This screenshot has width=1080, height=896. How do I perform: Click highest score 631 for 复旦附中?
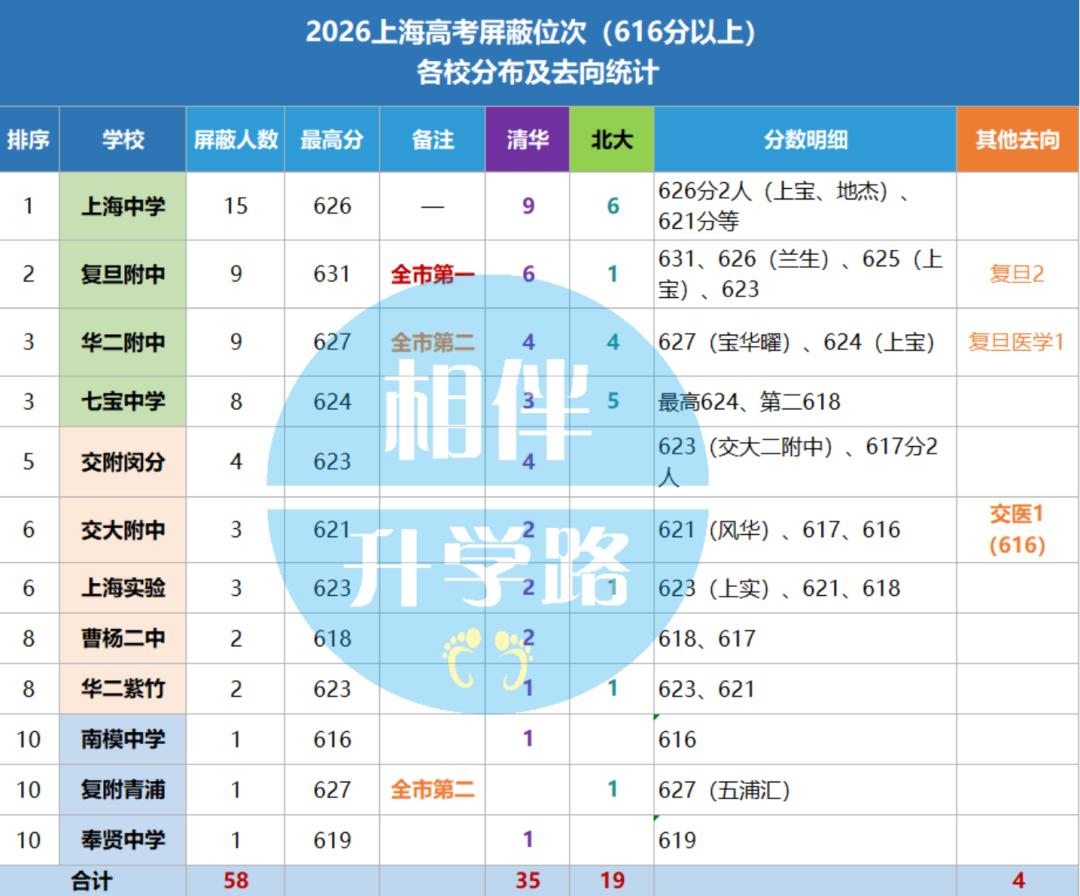coord(332,274)
